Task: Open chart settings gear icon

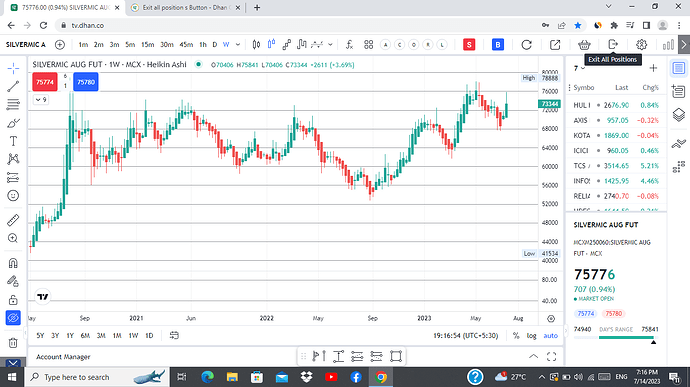Action: pos(642,44)
